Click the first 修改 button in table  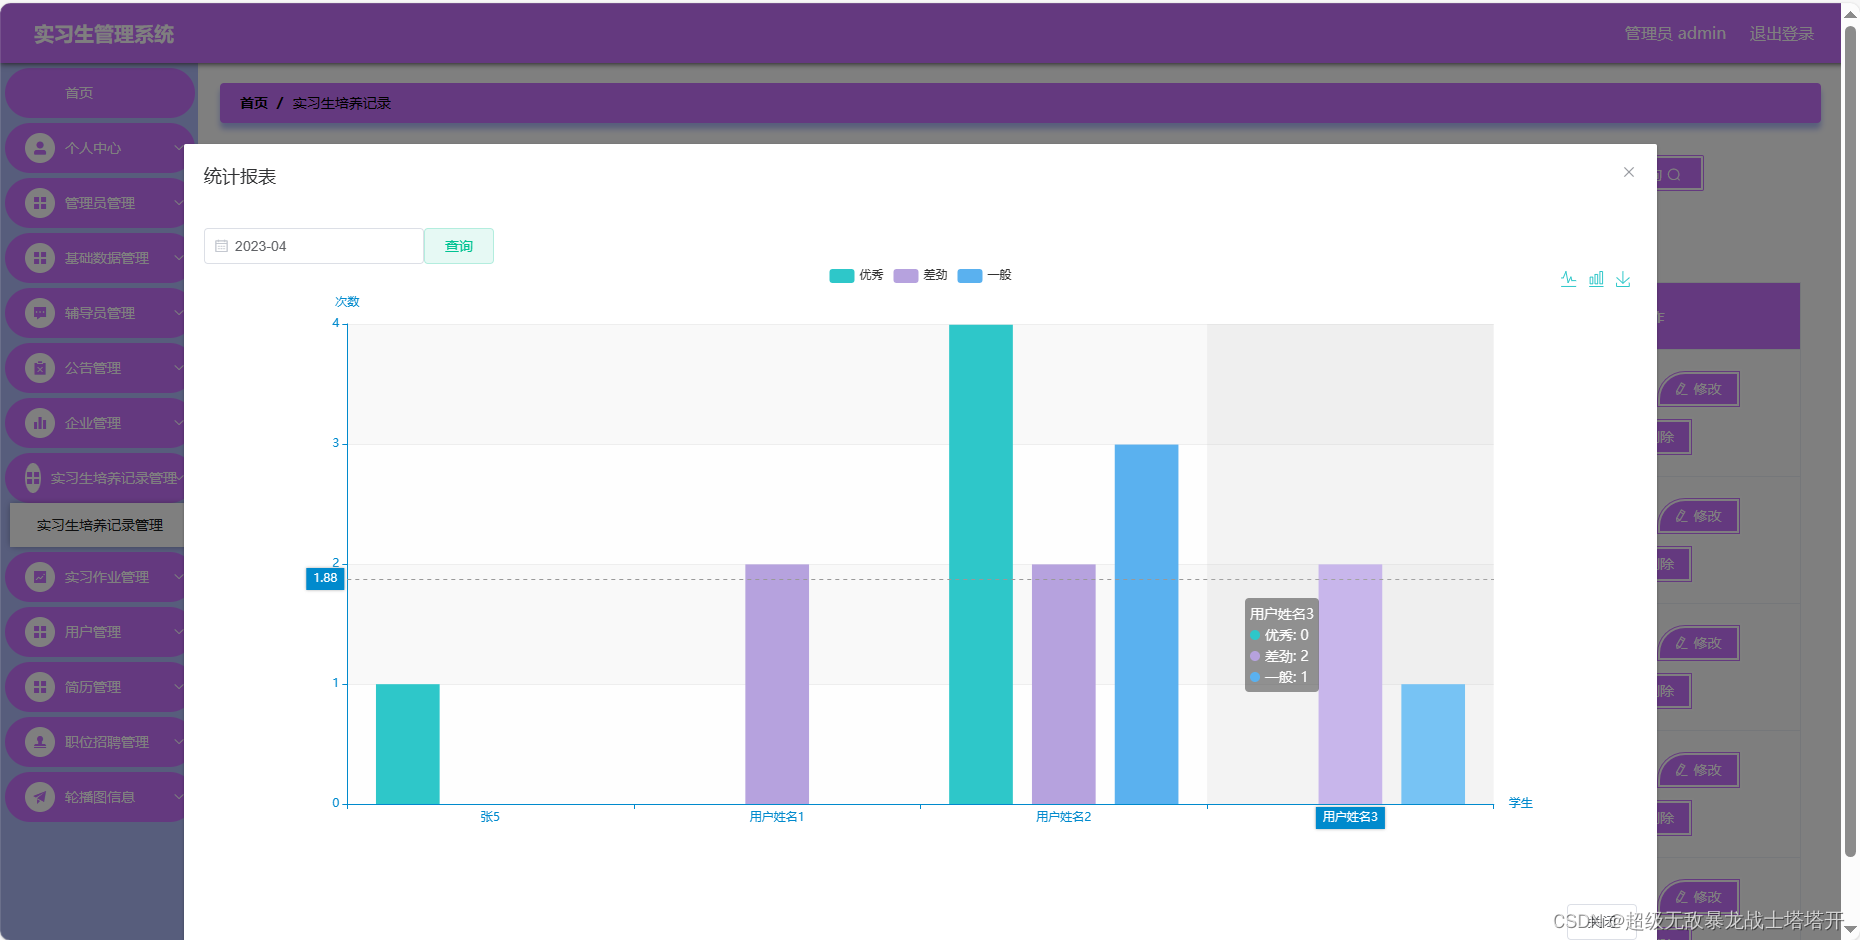pos(1699,389)
